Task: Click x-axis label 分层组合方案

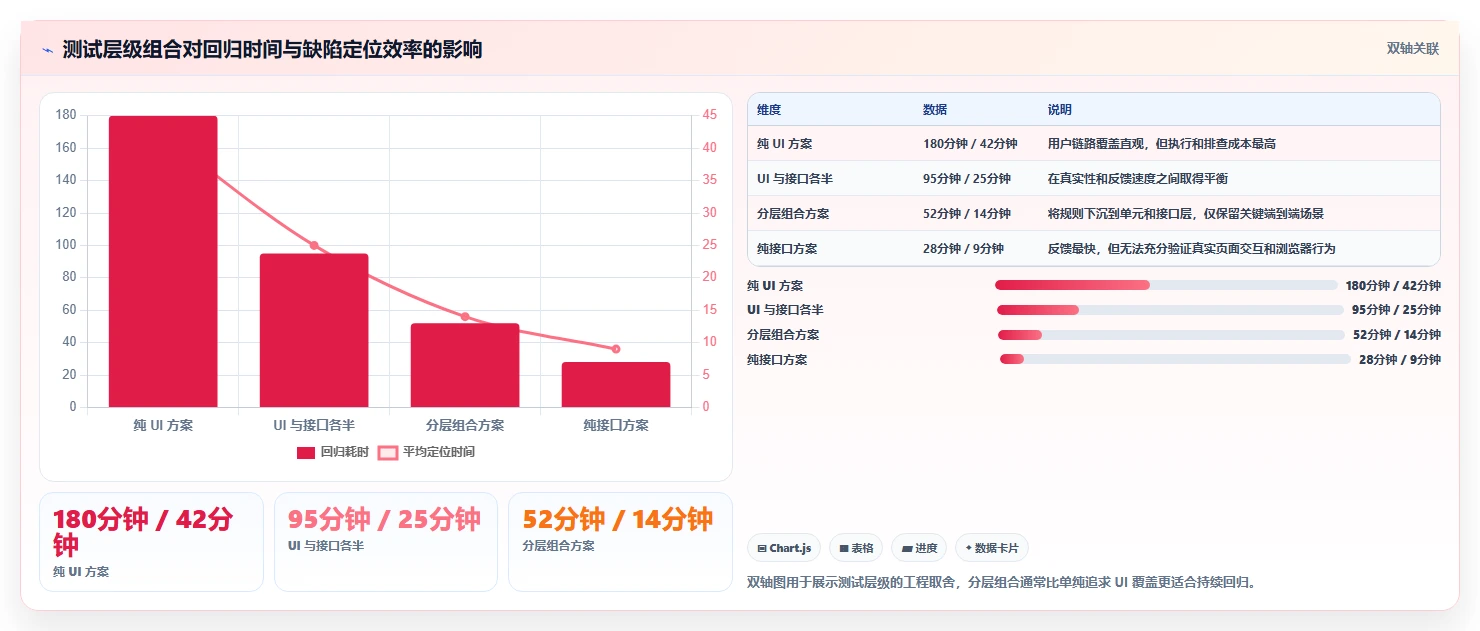Action: [465, 425]
